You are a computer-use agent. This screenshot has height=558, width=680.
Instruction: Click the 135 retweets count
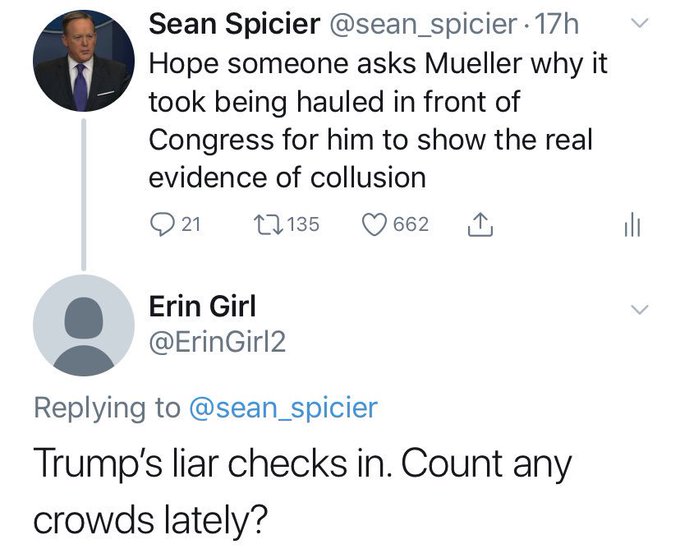303,225
